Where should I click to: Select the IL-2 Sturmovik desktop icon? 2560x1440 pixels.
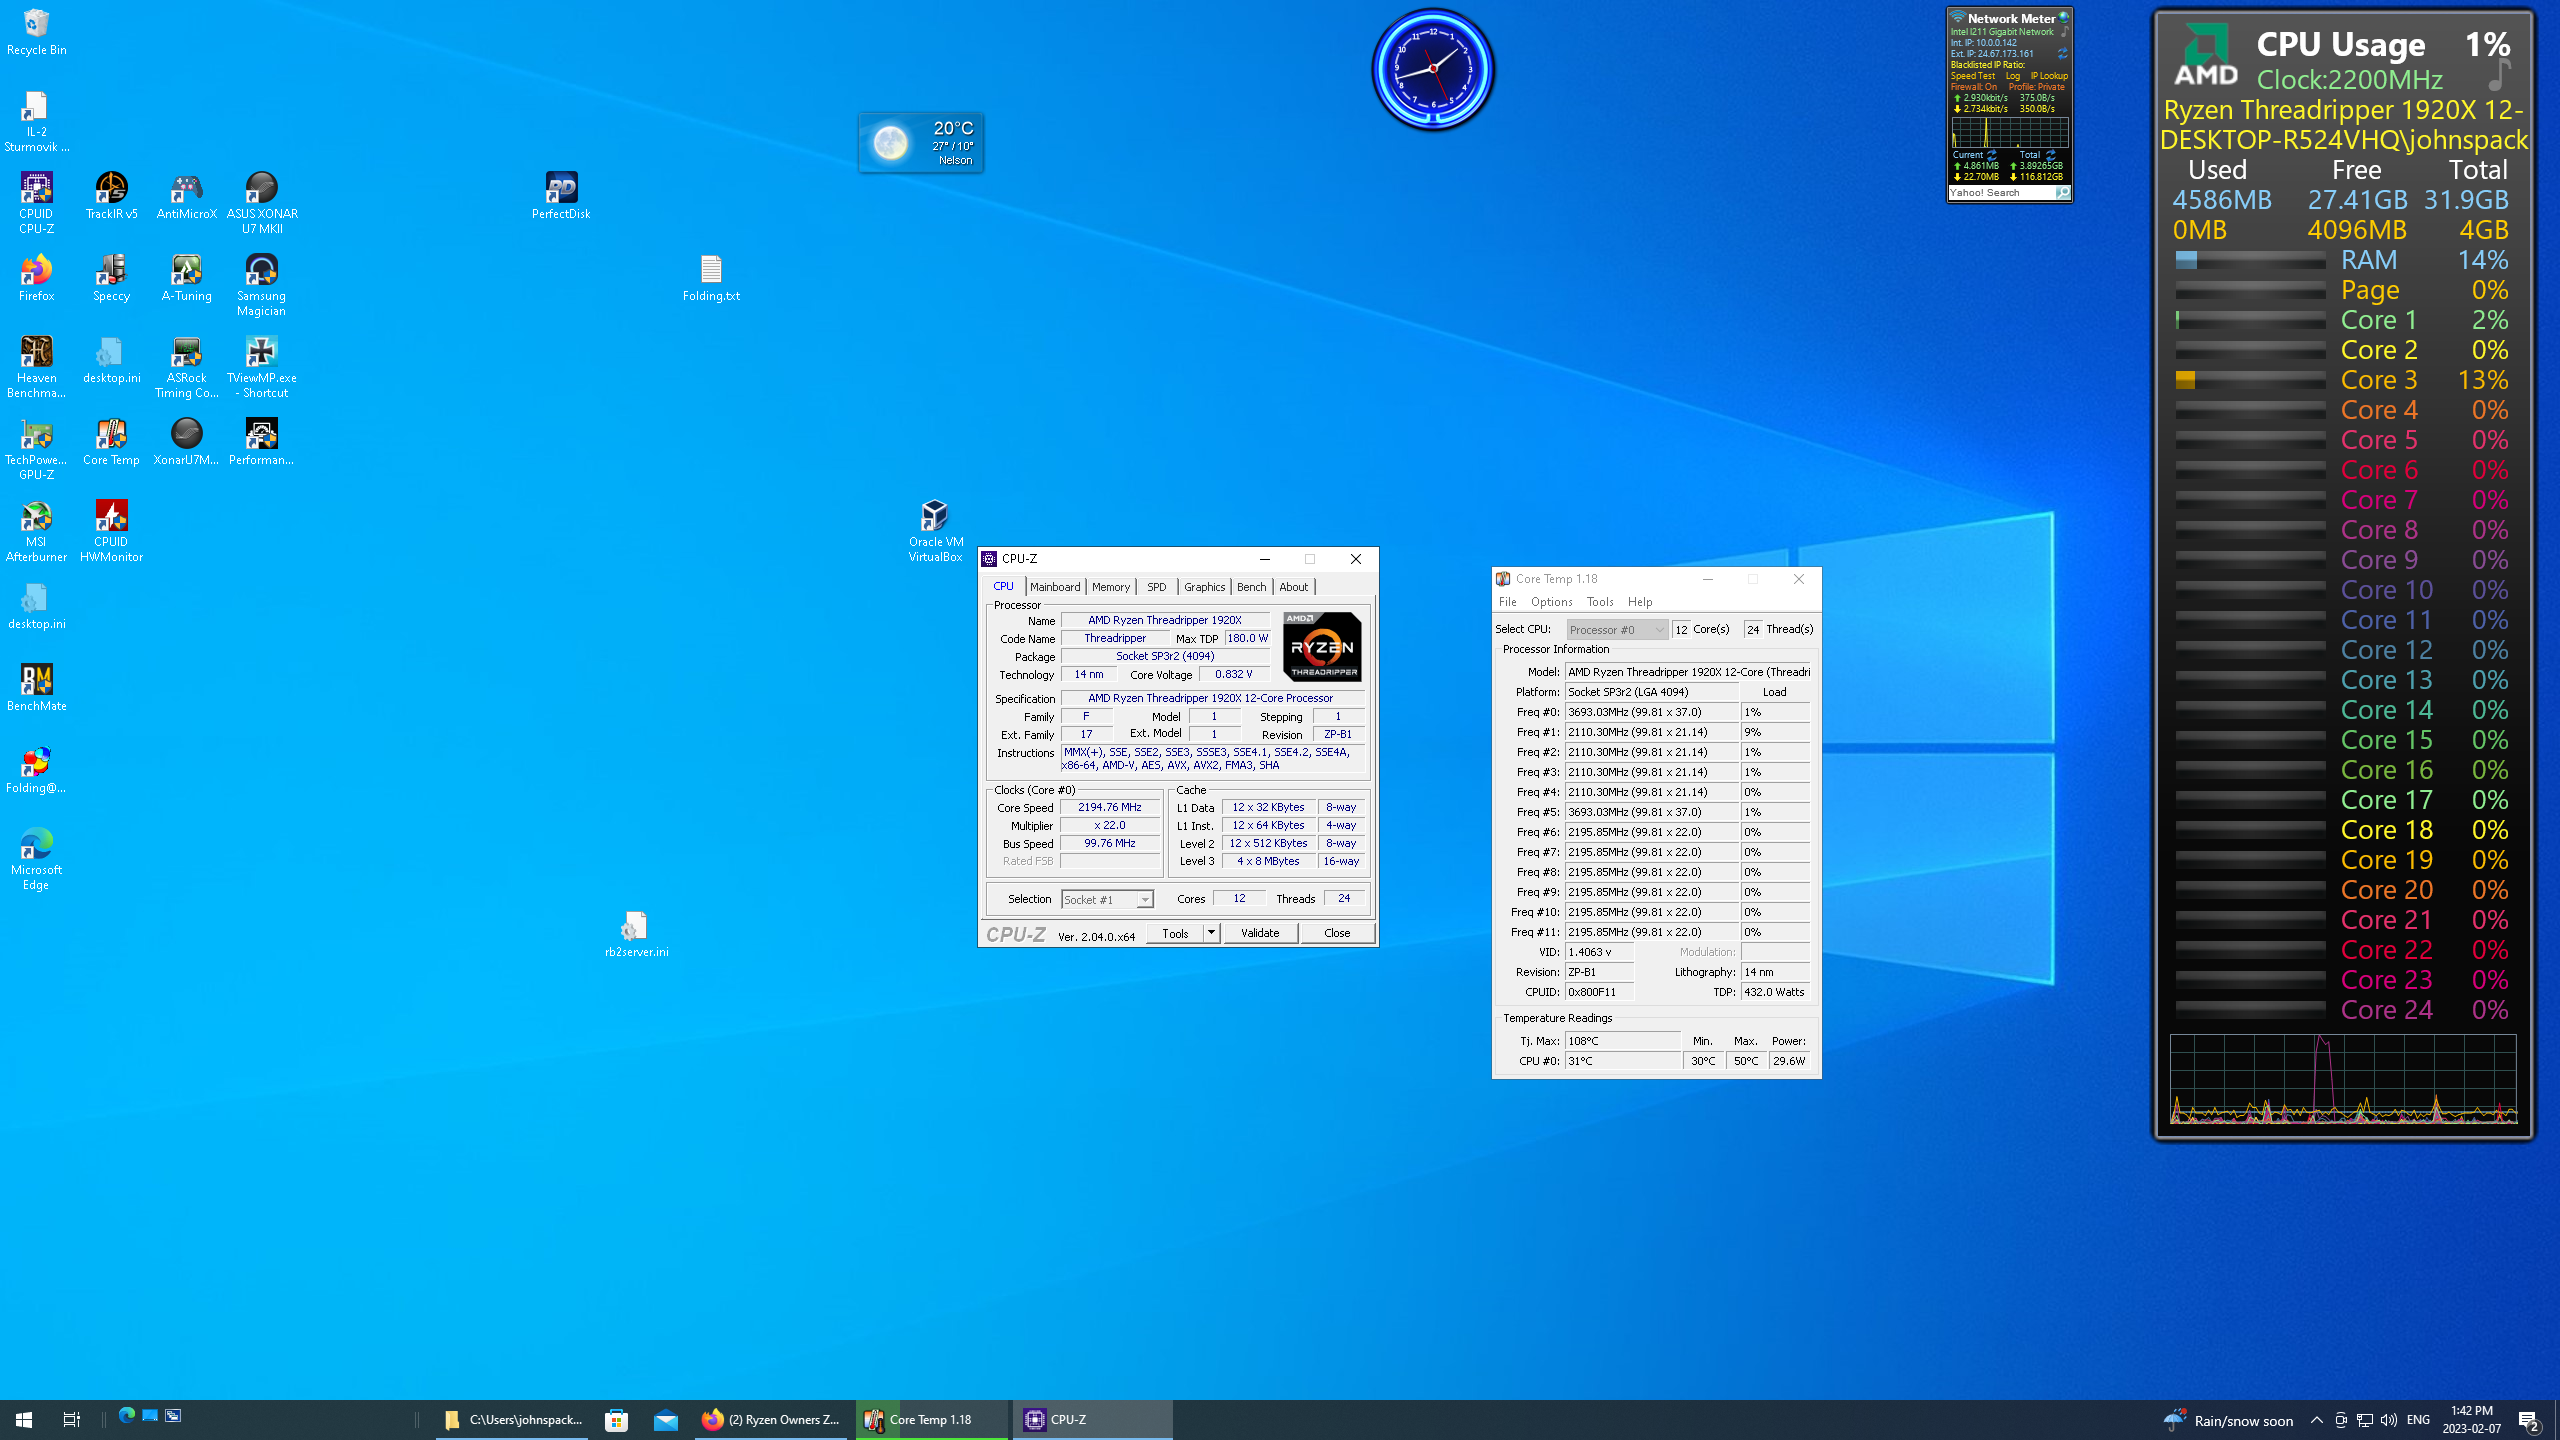tap(36, 121)
